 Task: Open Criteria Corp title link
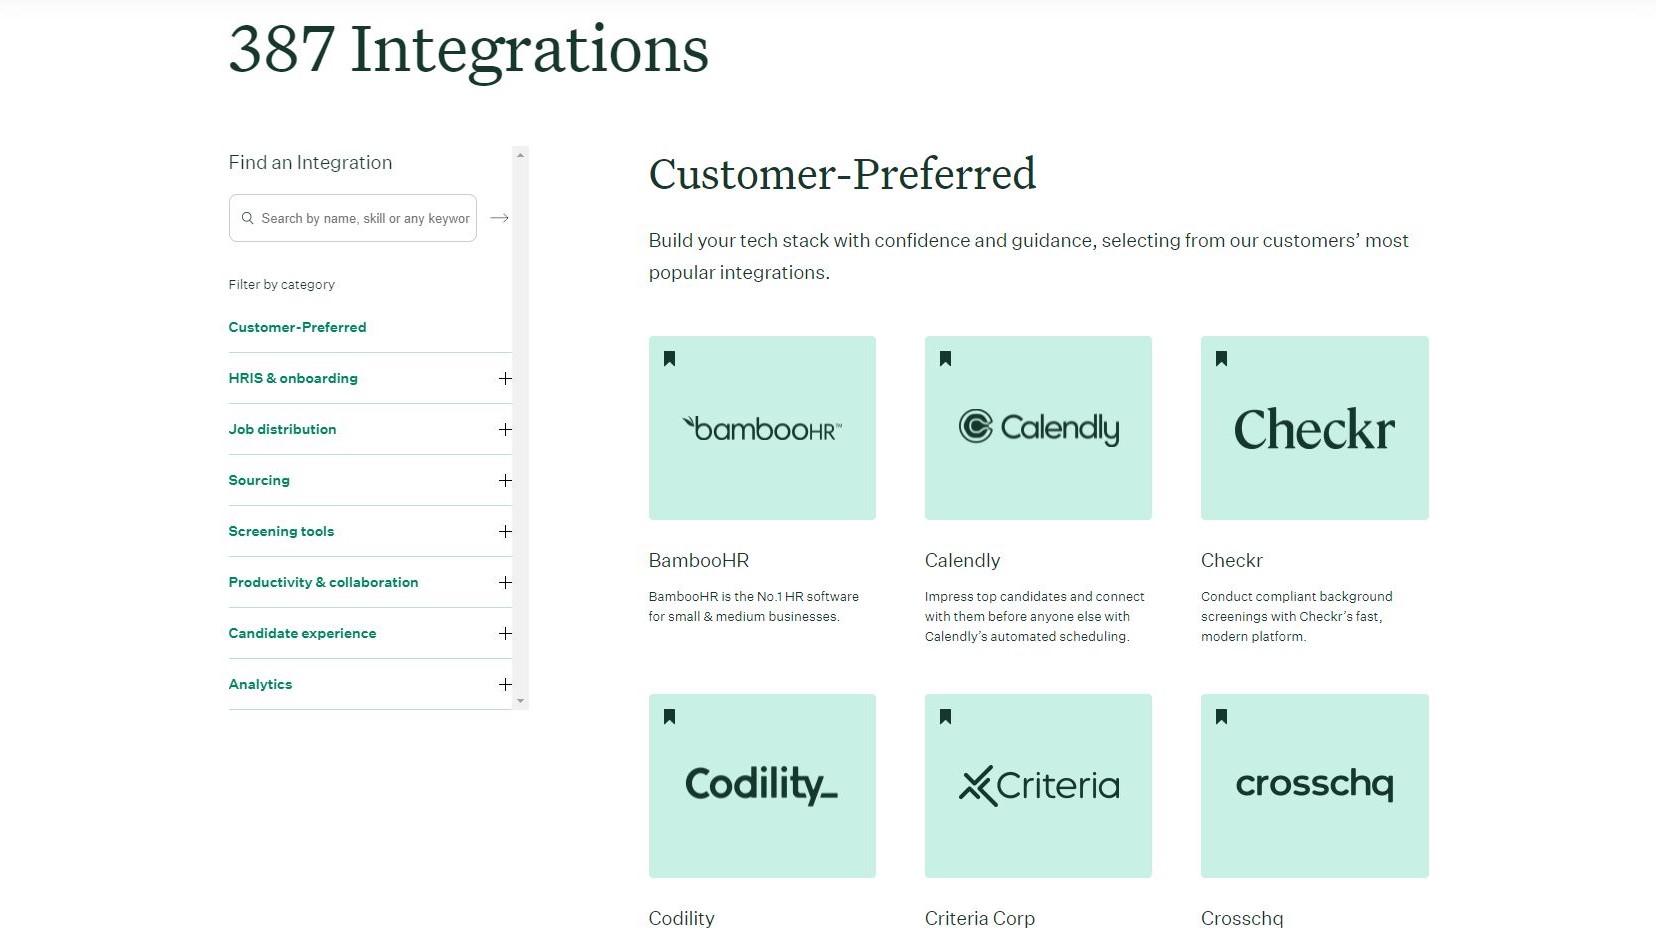coord(979,918)
